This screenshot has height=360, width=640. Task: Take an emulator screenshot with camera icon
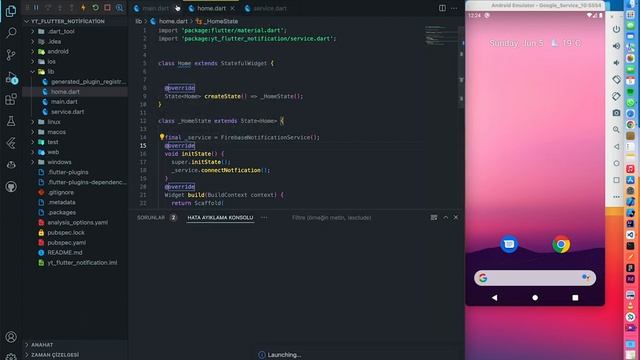click(616, 113)
